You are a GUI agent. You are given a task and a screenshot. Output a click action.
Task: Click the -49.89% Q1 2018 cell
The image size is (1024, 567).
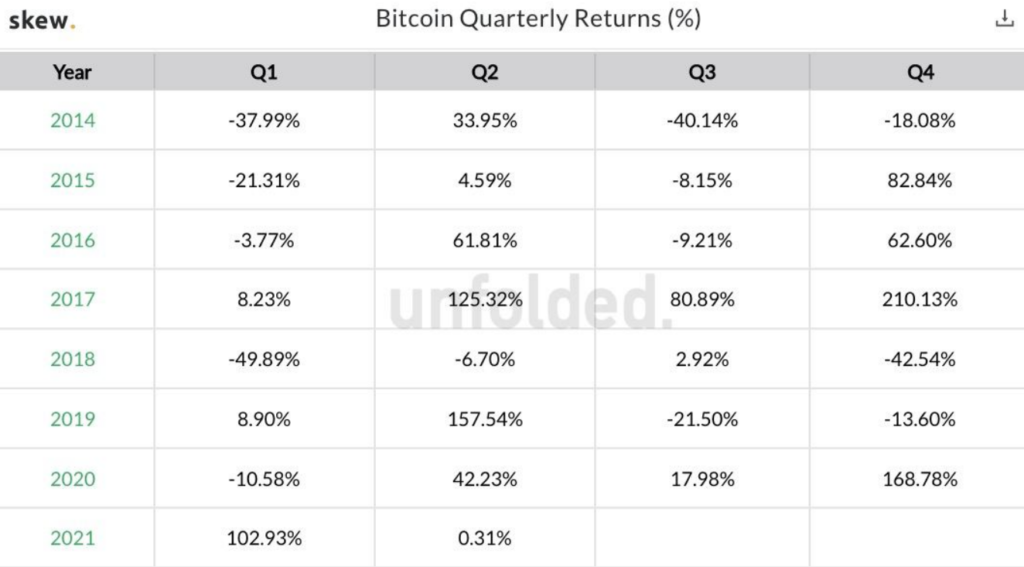[x=264, y=359]
